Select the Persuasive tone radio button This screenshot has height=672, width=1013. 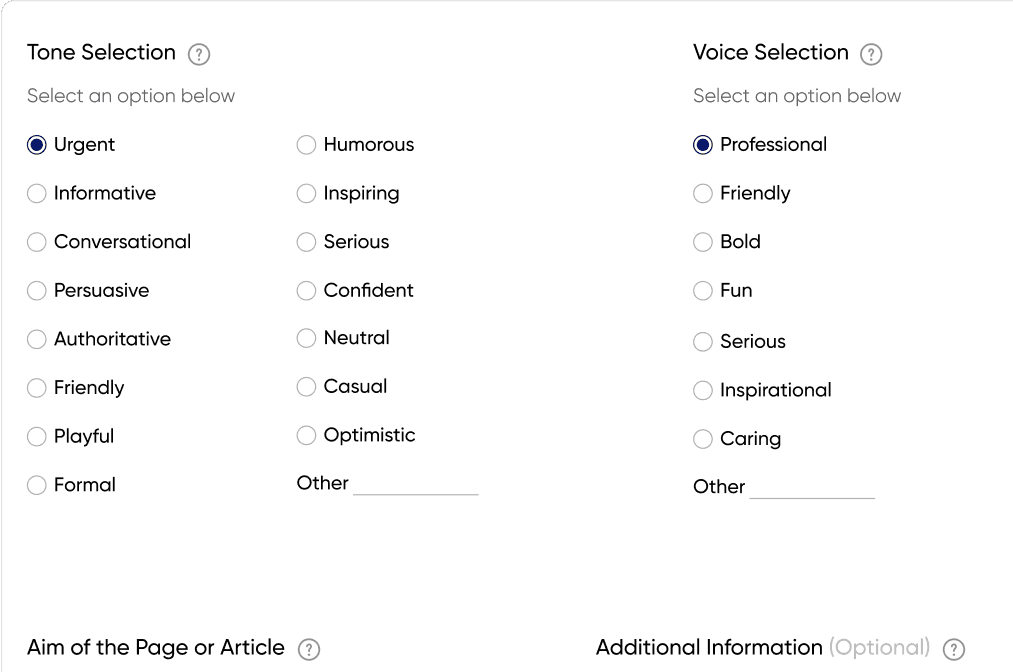pos(37,291)
